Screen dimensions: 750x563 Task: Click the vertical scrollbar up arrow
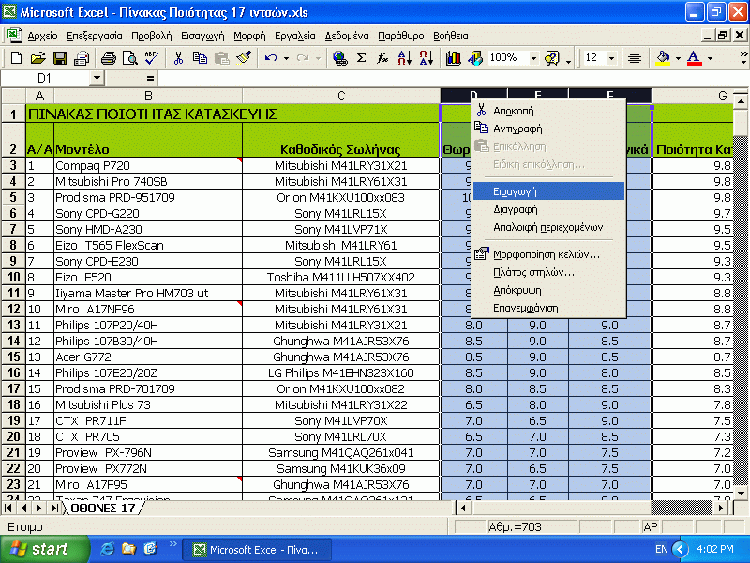pyautogui.click(x=740, y=101)
